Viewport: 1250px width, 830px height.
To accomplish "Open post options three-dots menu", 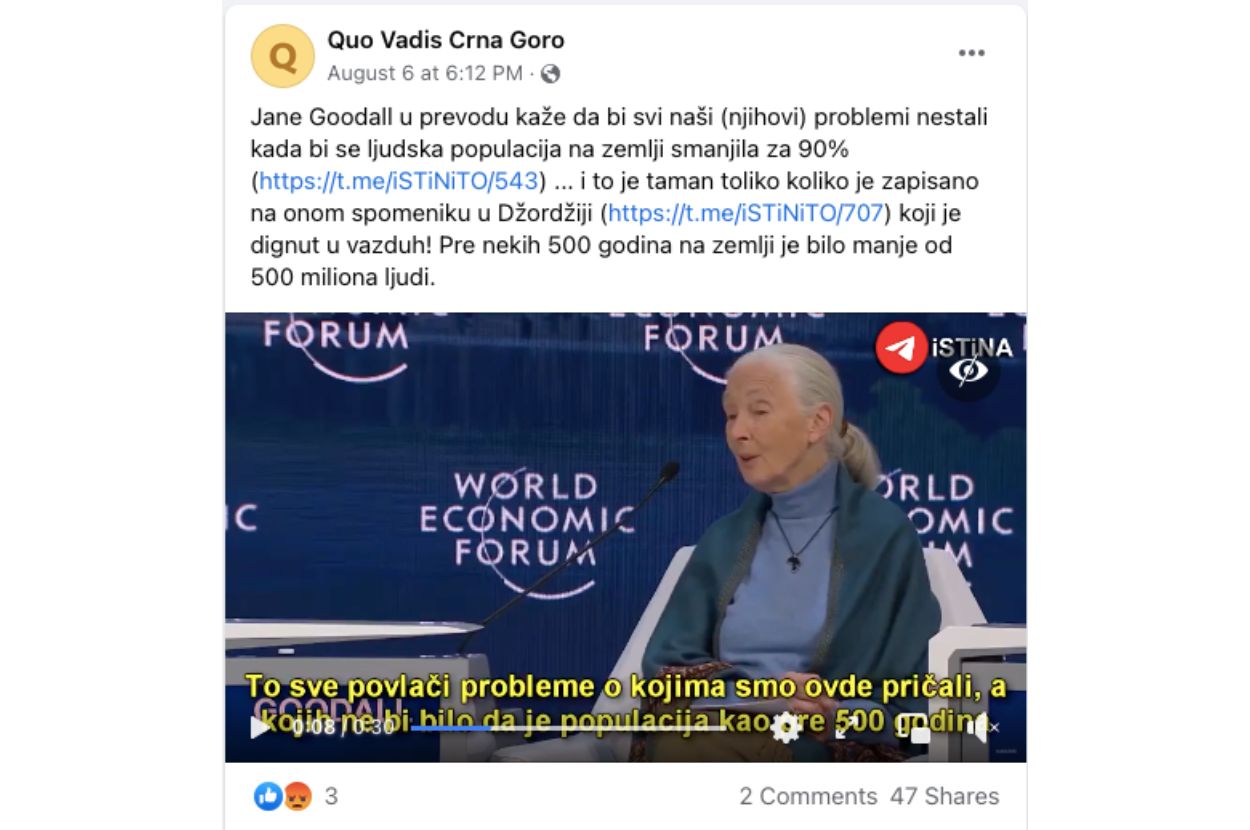I will click(972, 53).
